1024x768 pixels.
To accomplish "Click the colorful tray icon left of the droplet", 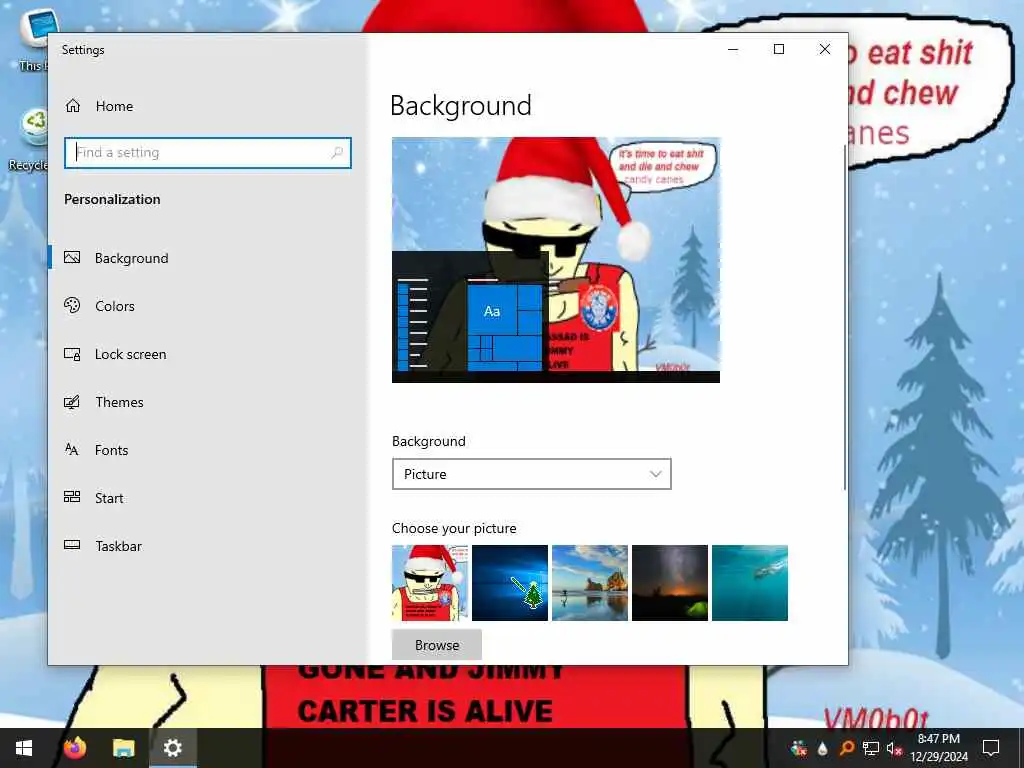I will [798, 748].
